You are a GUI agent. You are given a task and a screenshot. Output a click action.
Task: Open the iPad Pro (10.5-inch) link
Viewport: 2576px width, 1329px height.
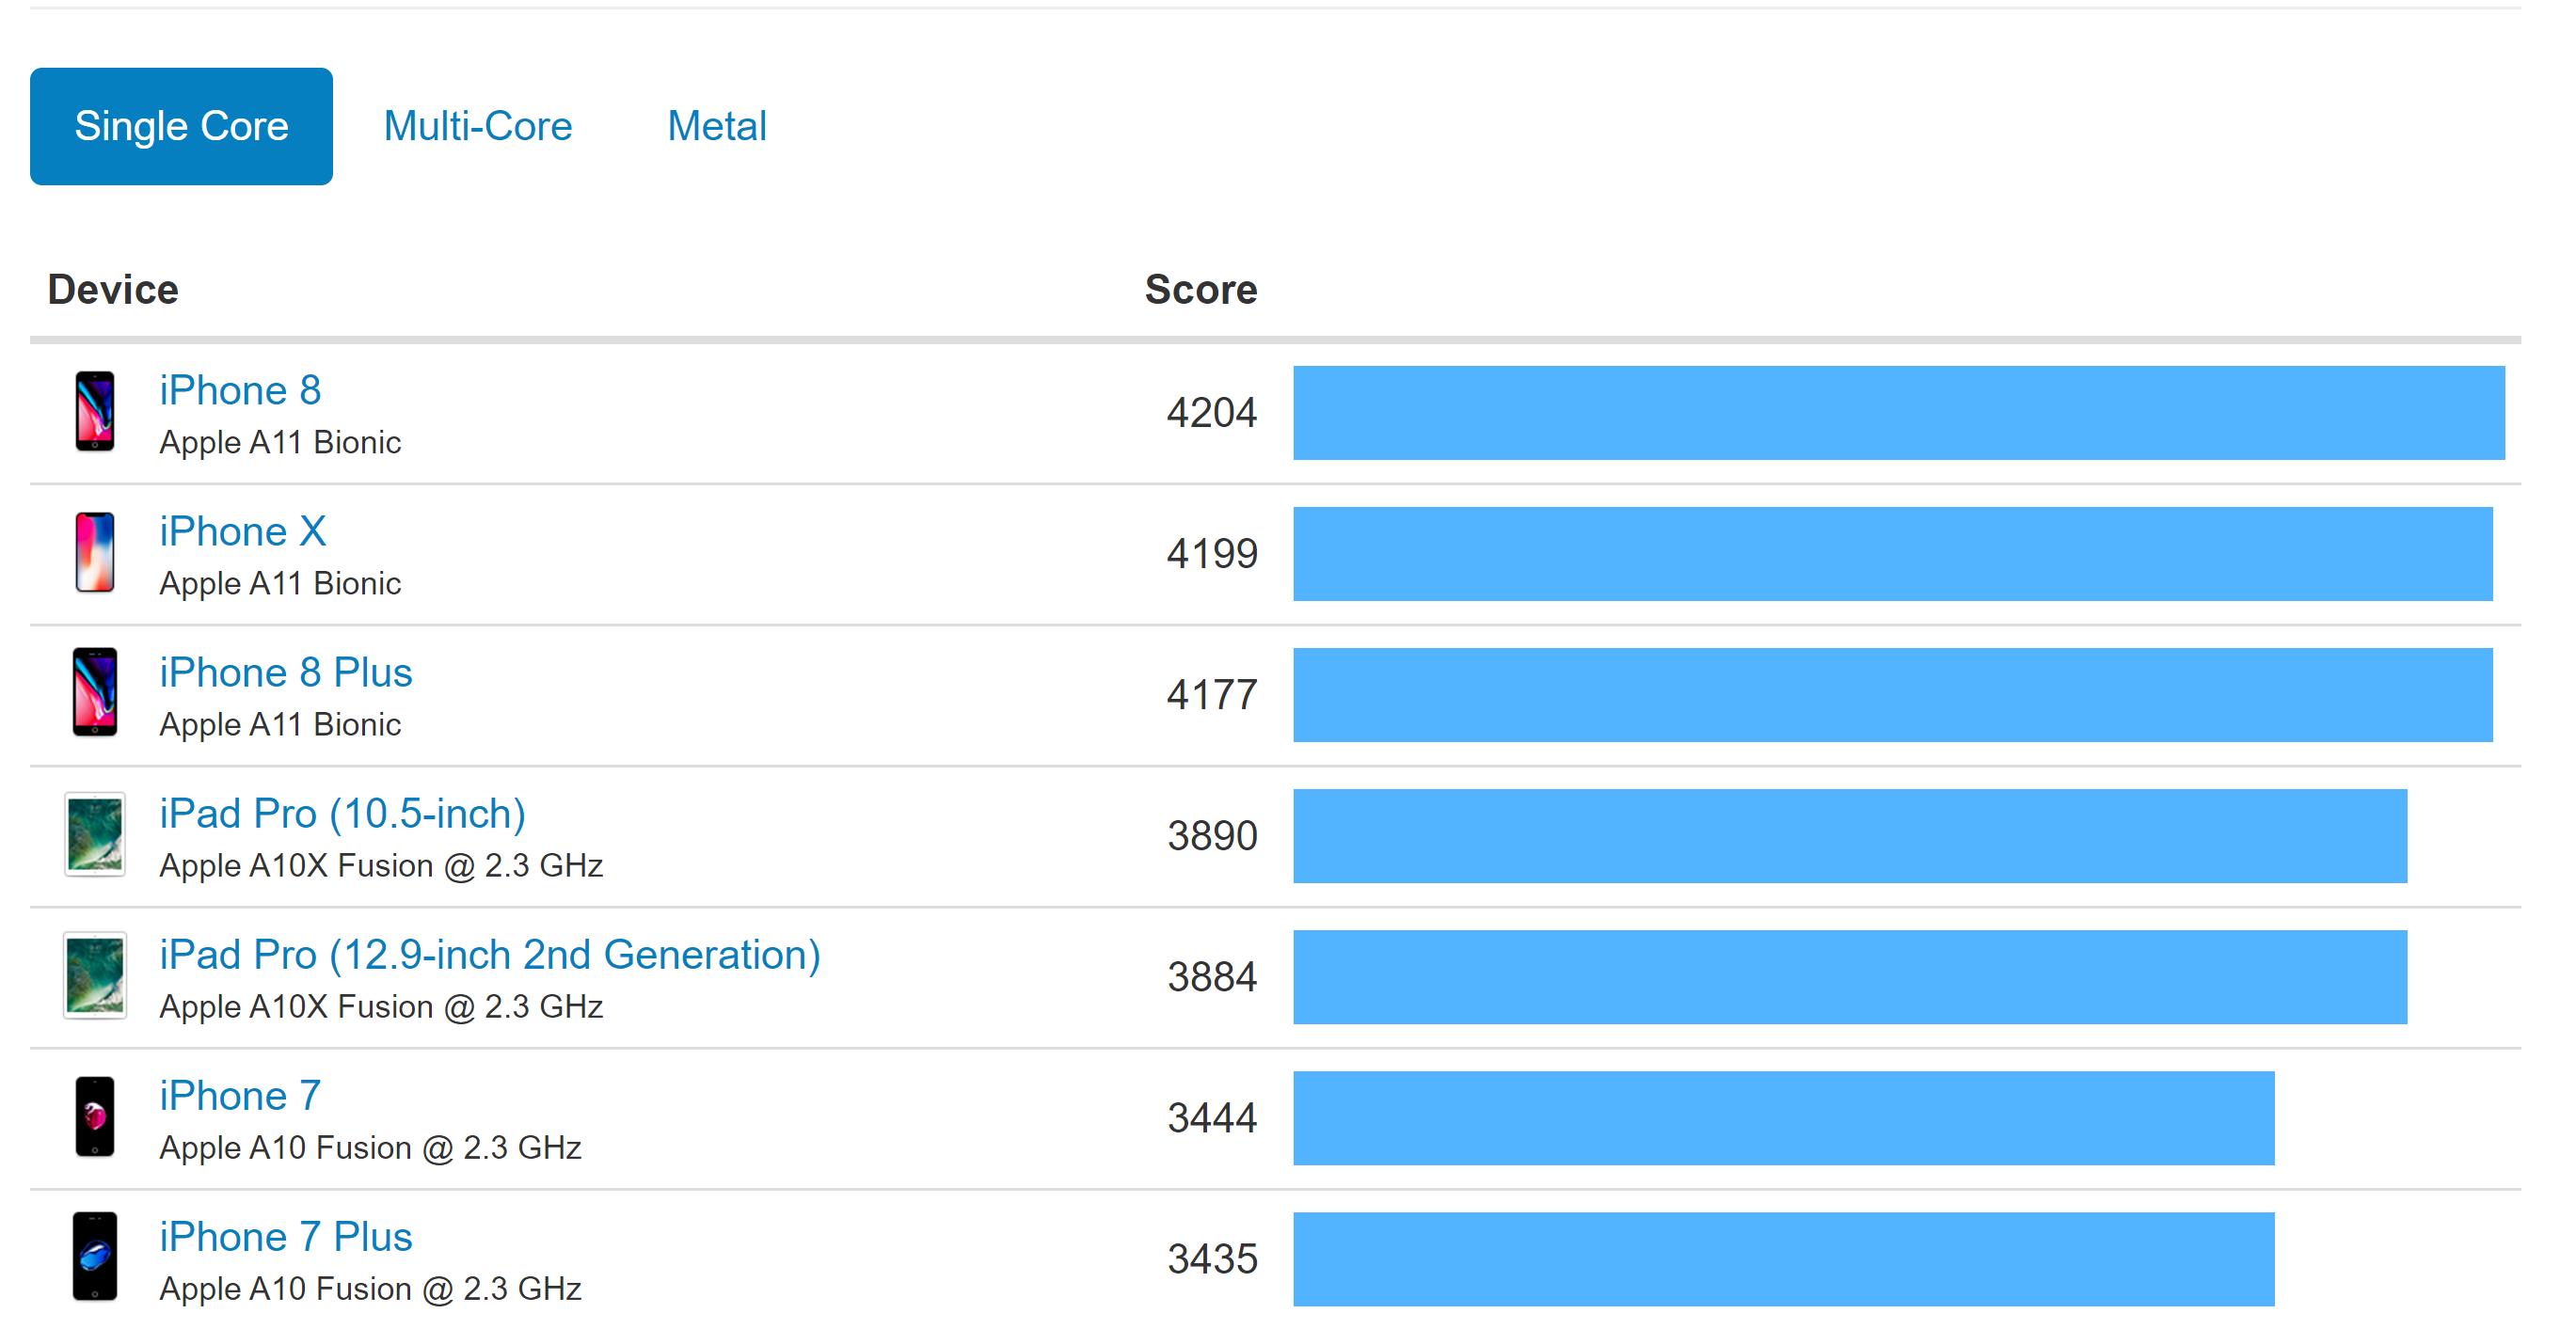343,814
